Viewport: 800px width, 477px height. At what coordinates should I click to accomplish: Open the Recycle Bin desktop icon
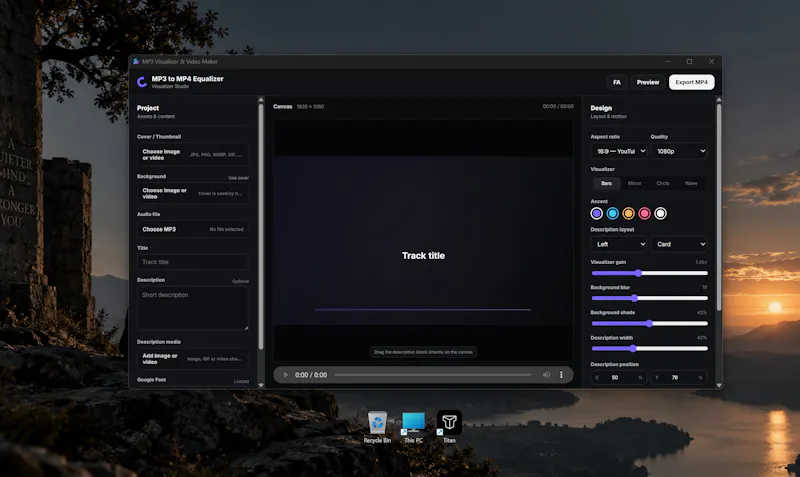[x=377, y=427]
